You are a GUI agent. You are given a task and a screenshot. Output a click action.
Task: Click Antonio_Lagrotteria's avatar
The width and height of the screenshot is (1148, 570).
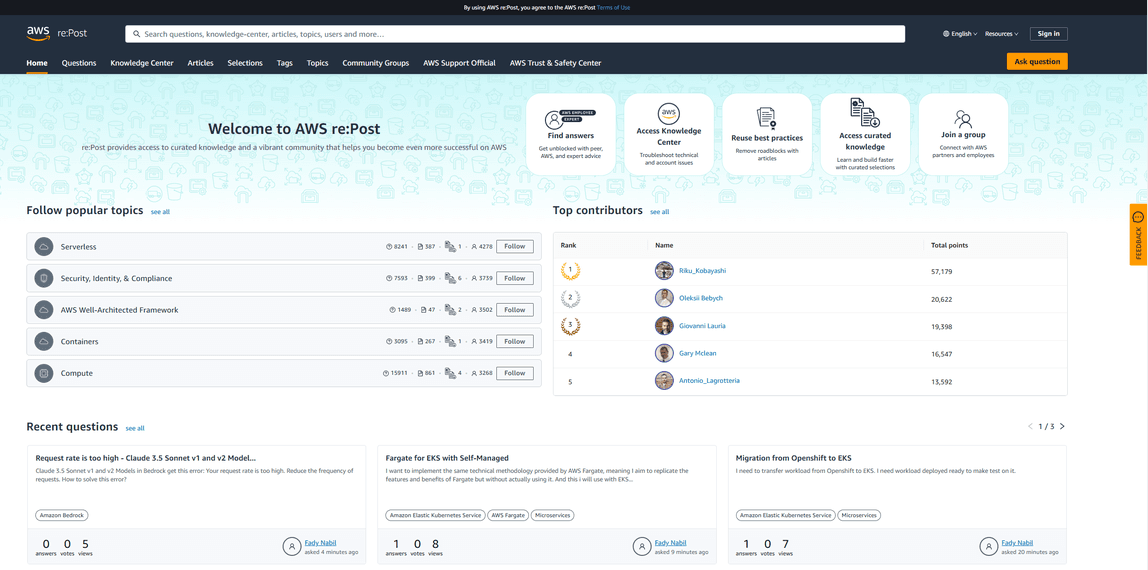(x=664, y=380)
